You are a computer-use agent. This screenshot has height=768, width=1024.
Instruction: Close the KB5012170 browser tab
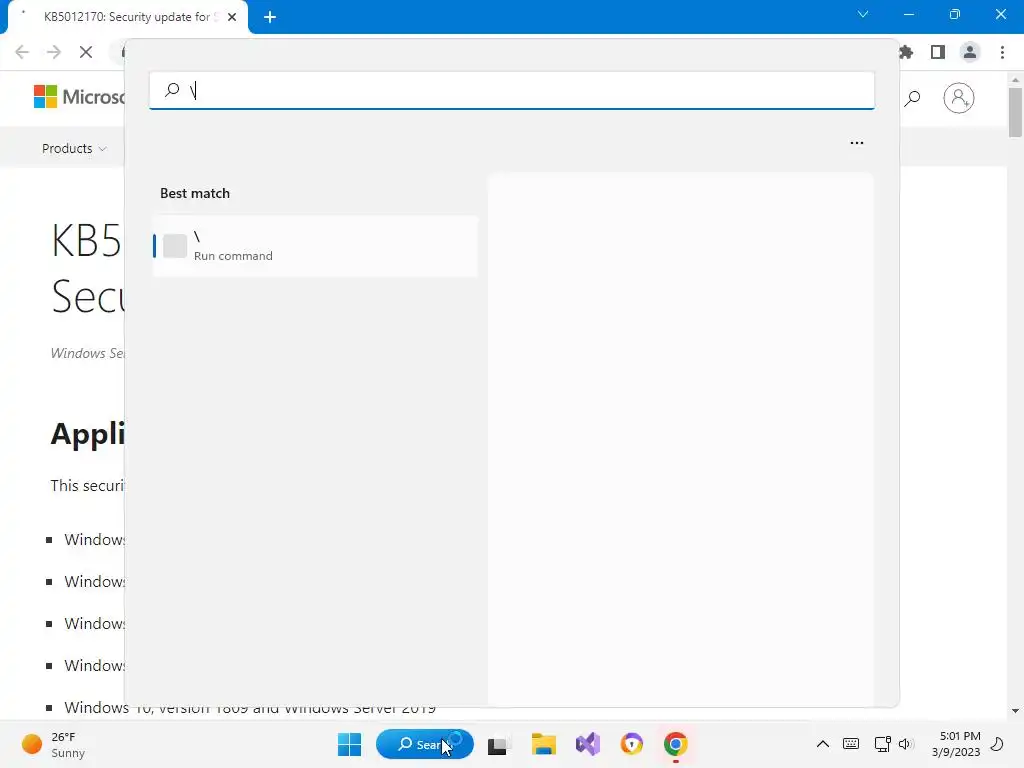[232, 17]
